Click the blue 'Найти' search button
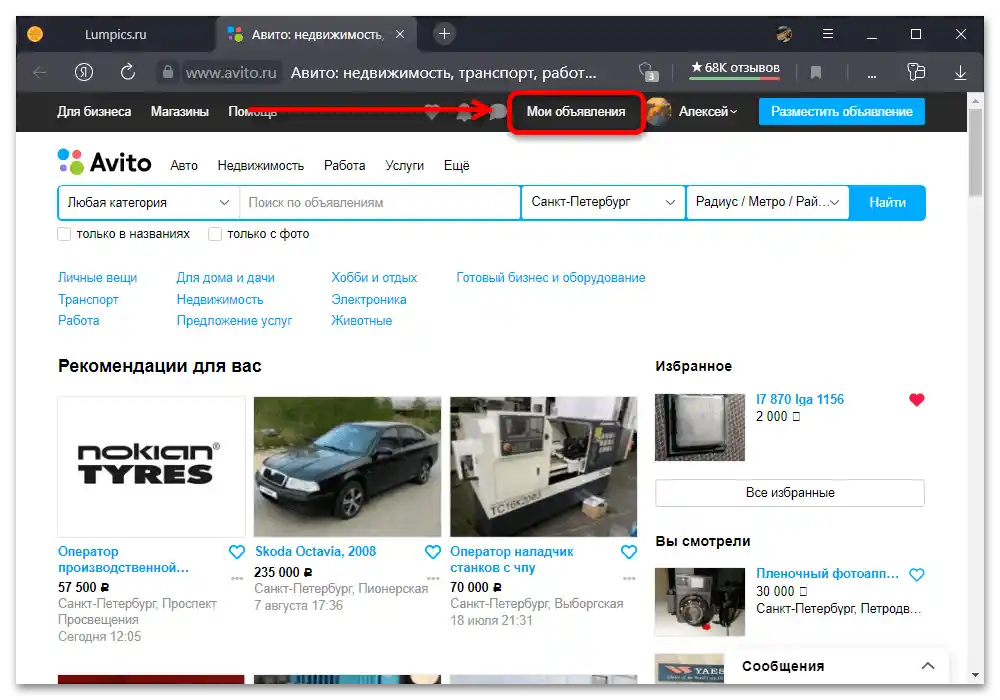The width and height of the screenshot is (1000, 700). click(887, 203)
